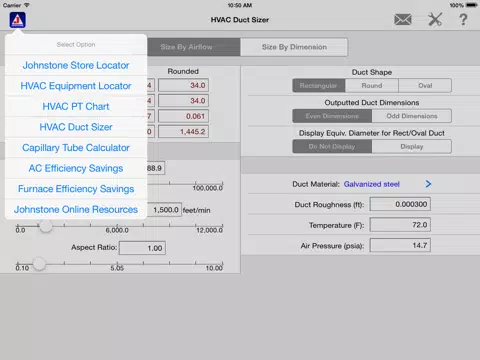Click the 10:50 AM clock
This screenshot has height=360, width=480.
point(240,5)
